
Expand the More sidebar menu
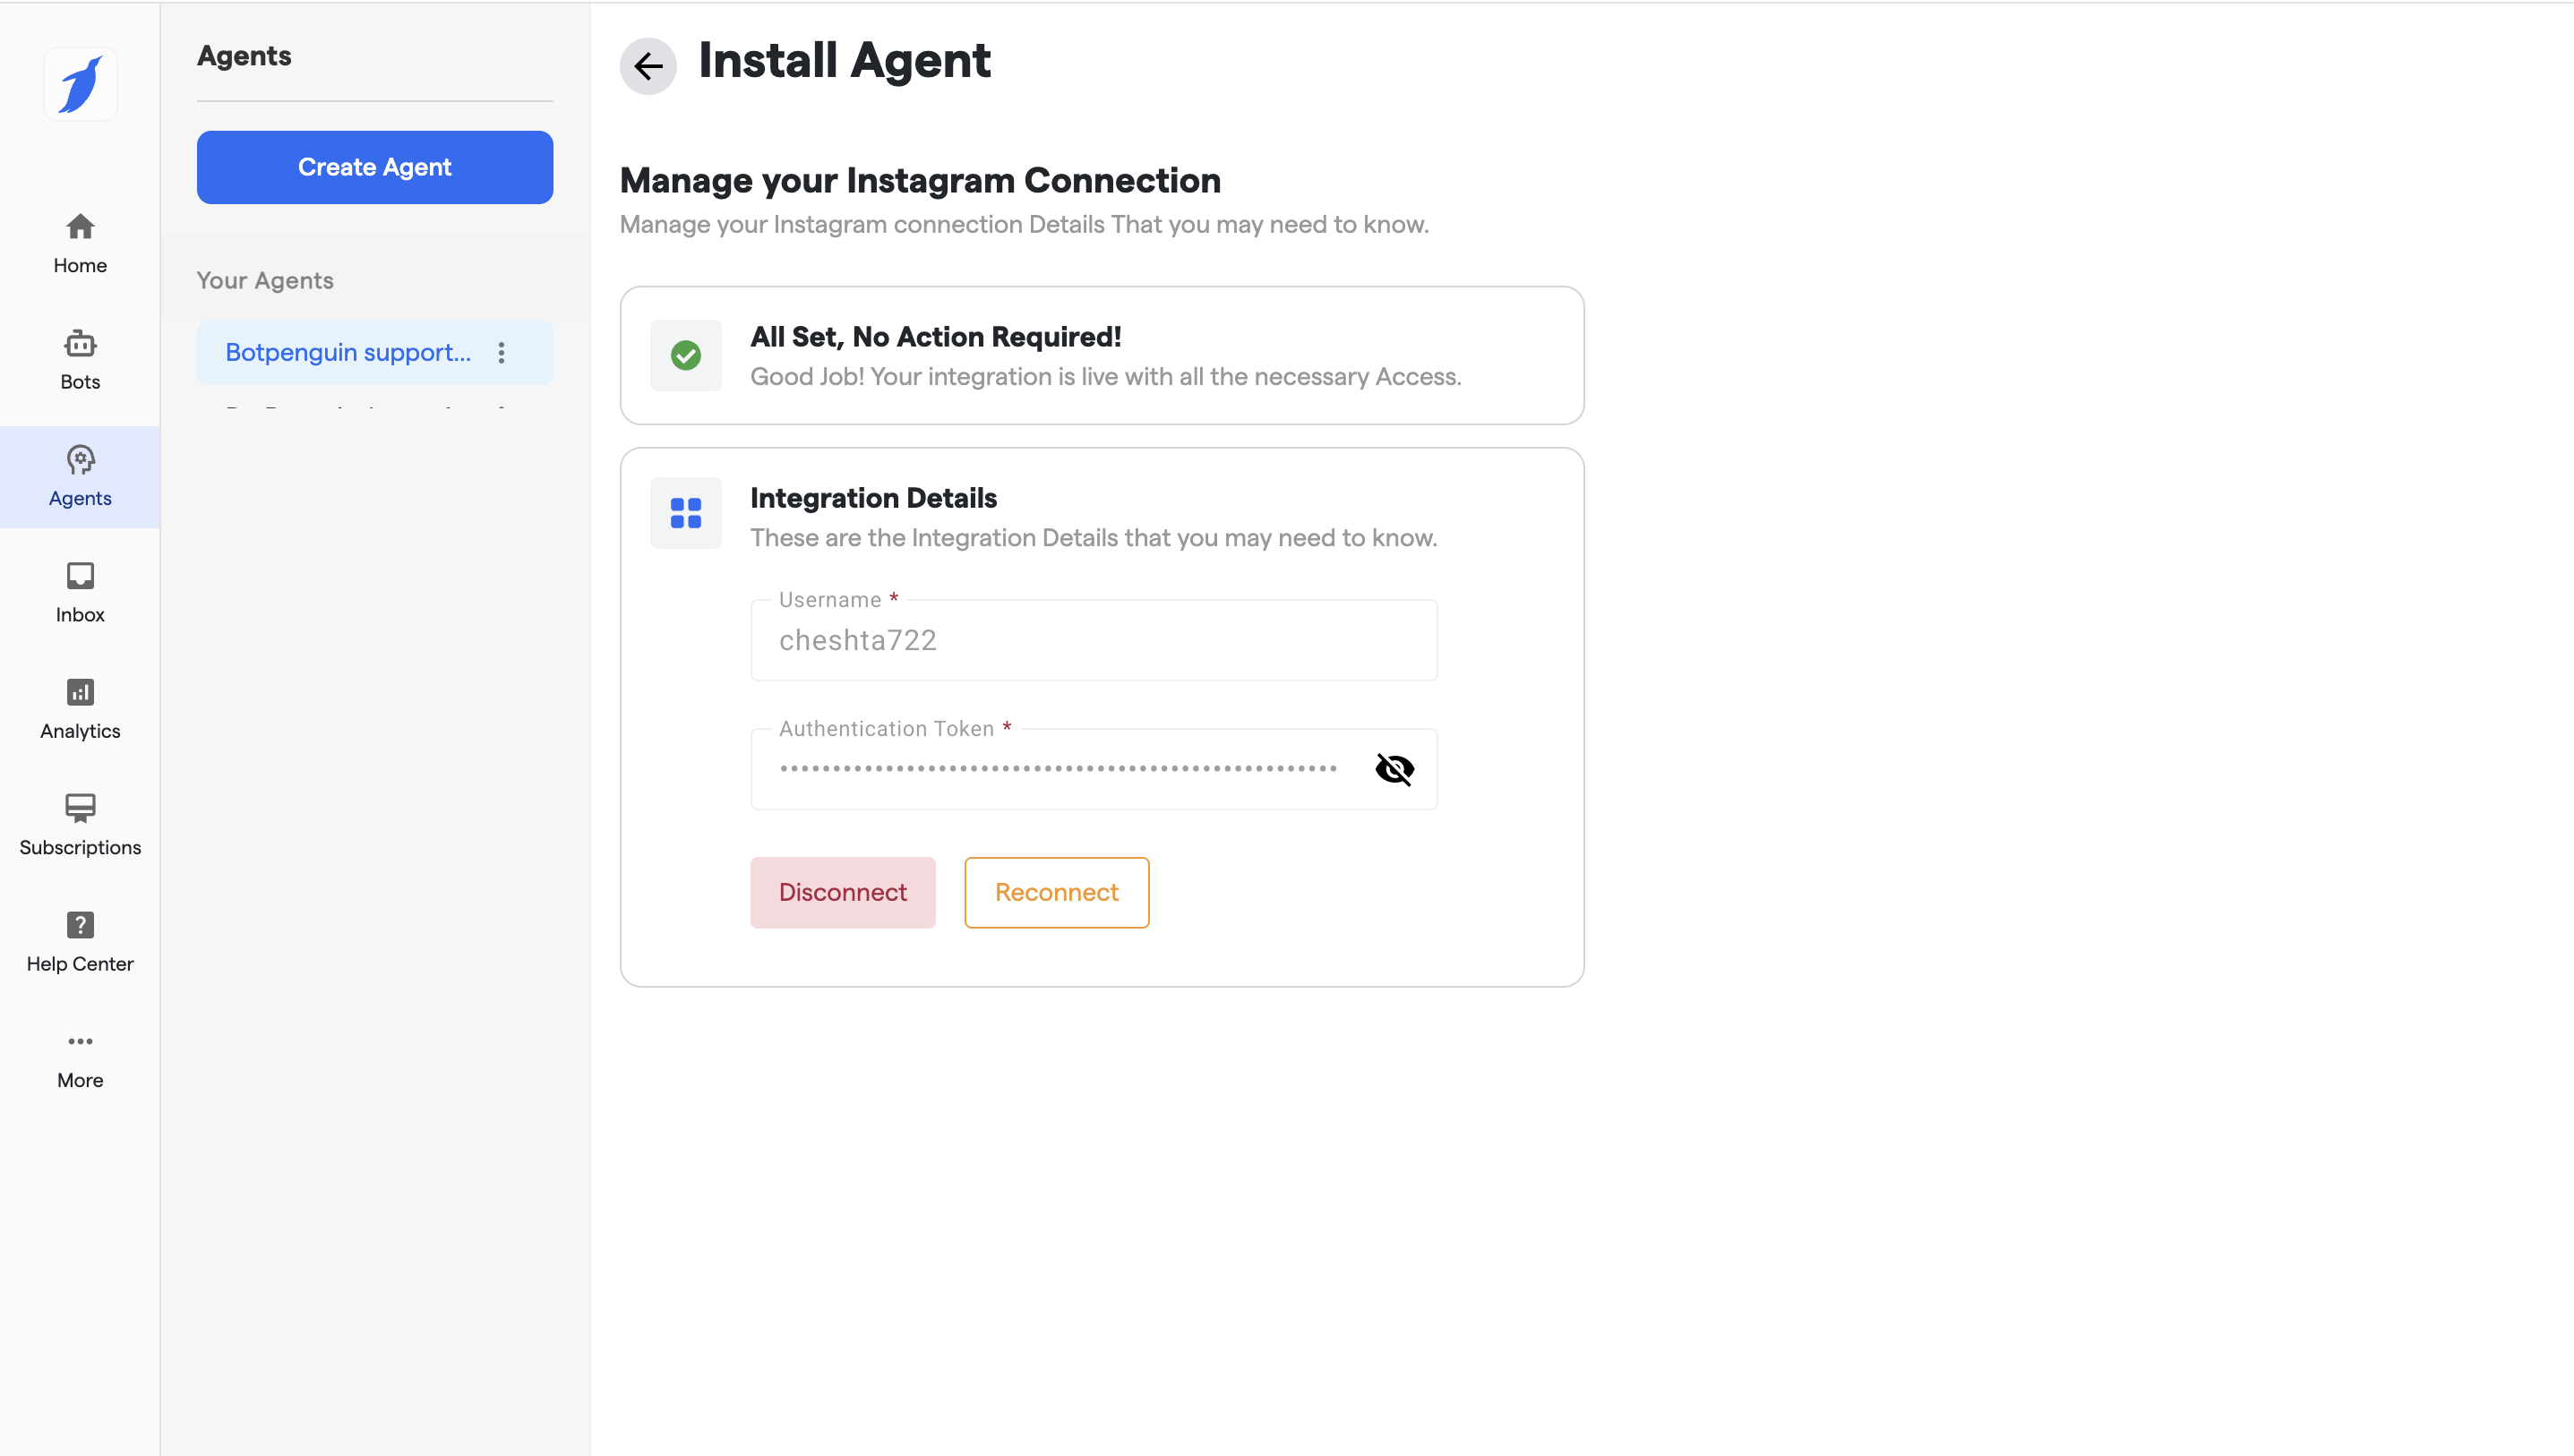coord(80,1058)
